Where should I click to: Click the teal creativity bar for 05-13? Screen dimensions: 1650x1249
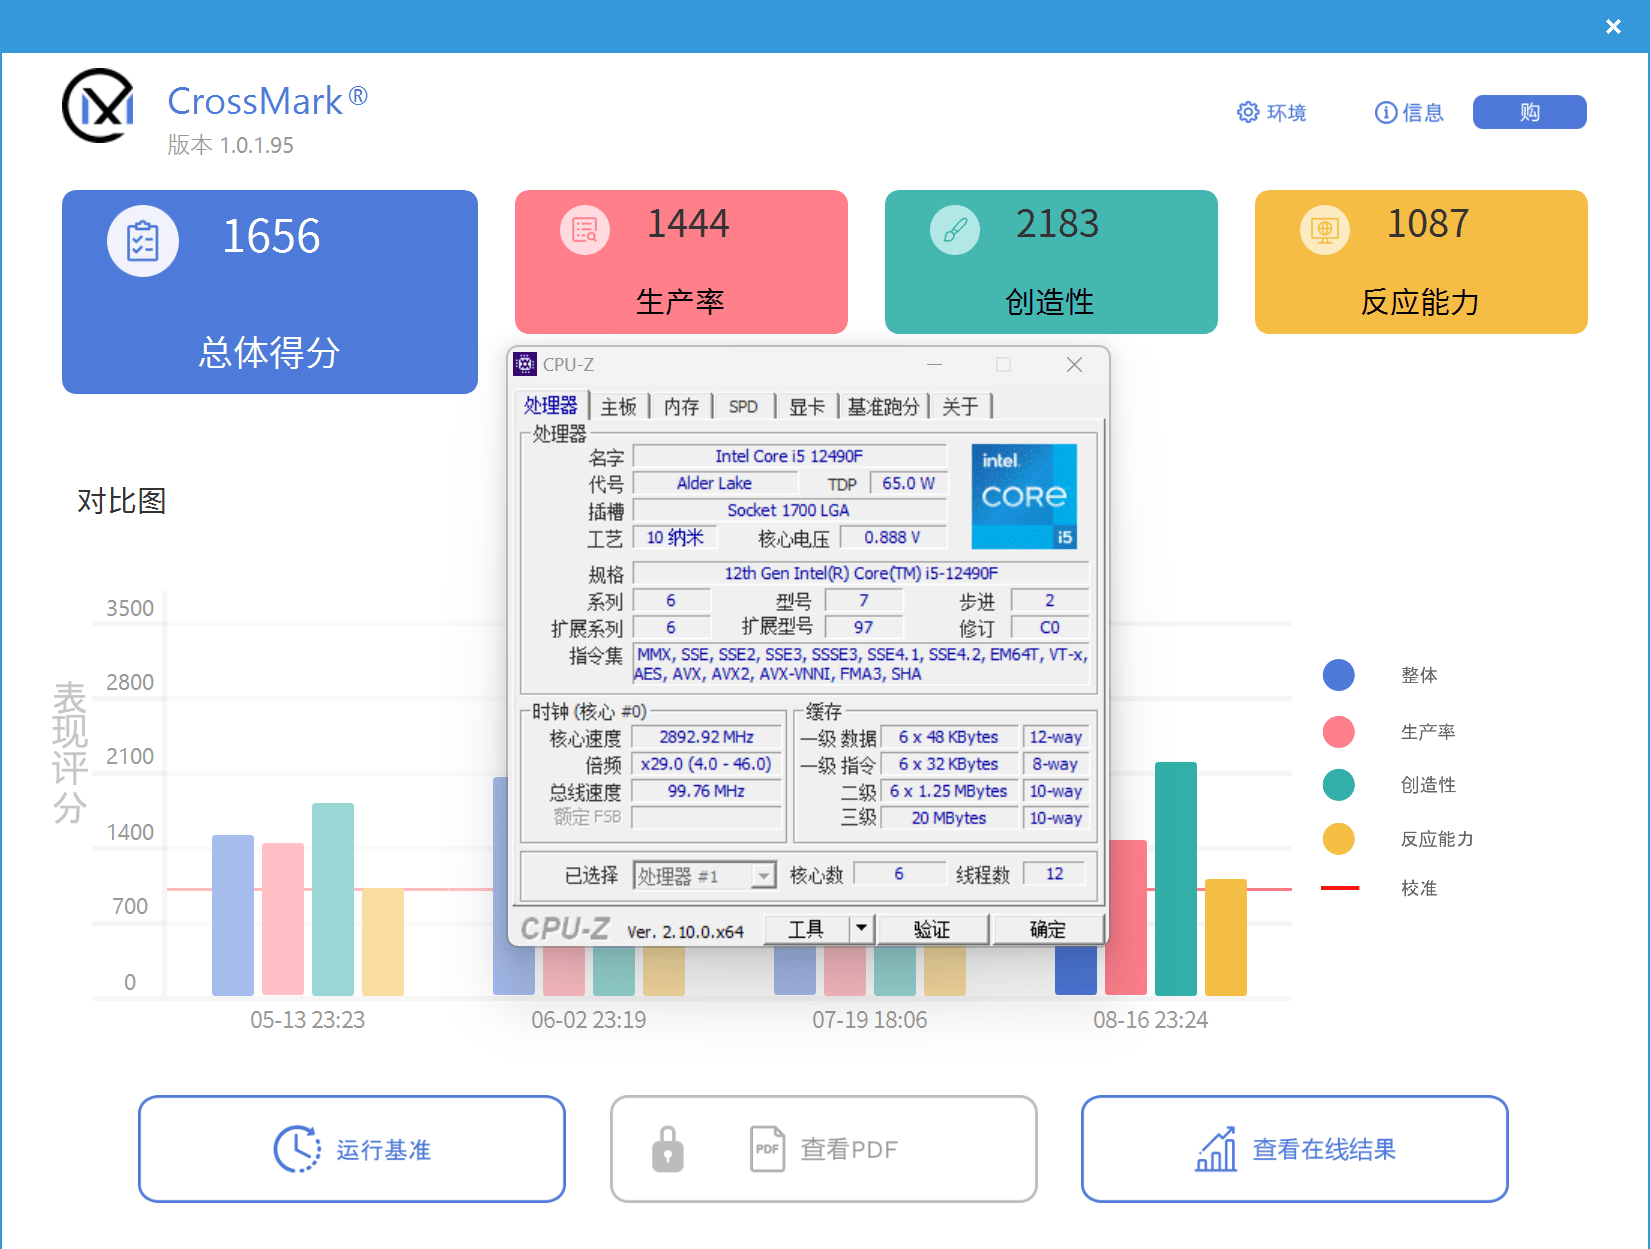click(333, 899)
